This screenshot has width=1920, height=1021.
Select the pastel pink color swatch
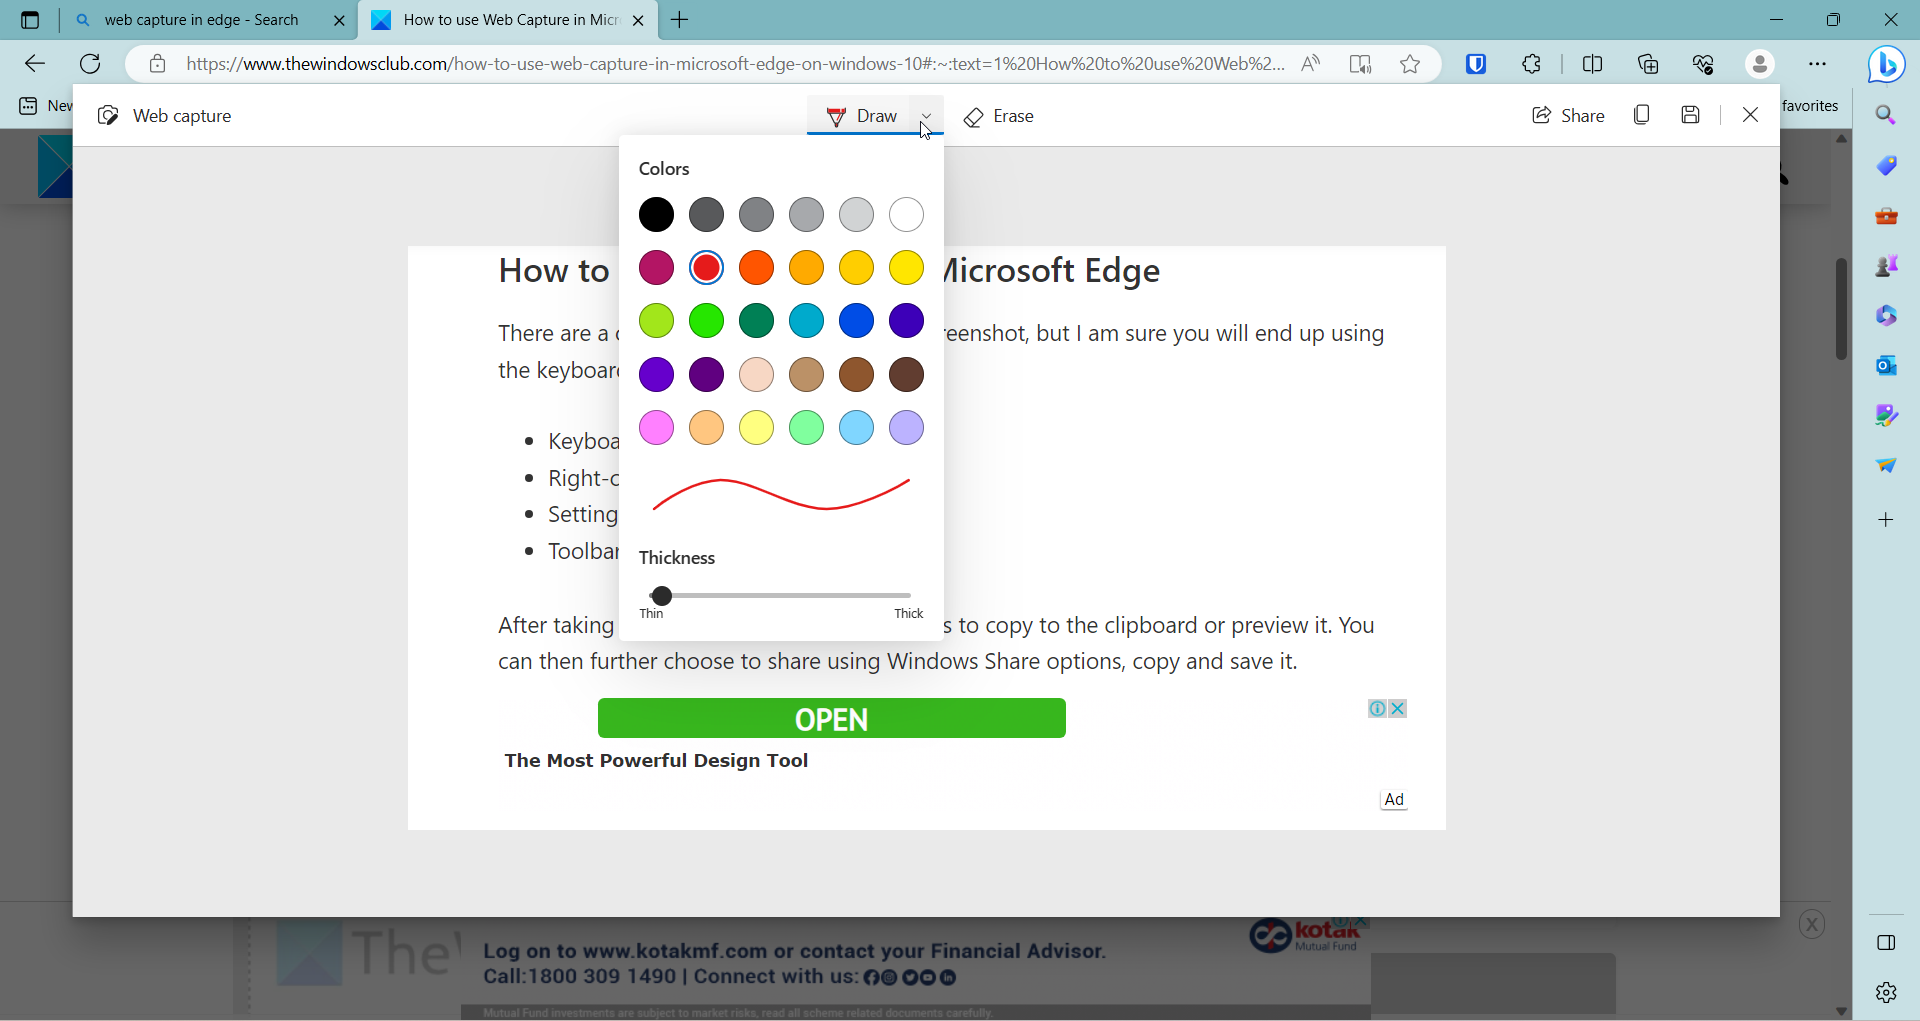pyautogui.click(x=657, y=428)
